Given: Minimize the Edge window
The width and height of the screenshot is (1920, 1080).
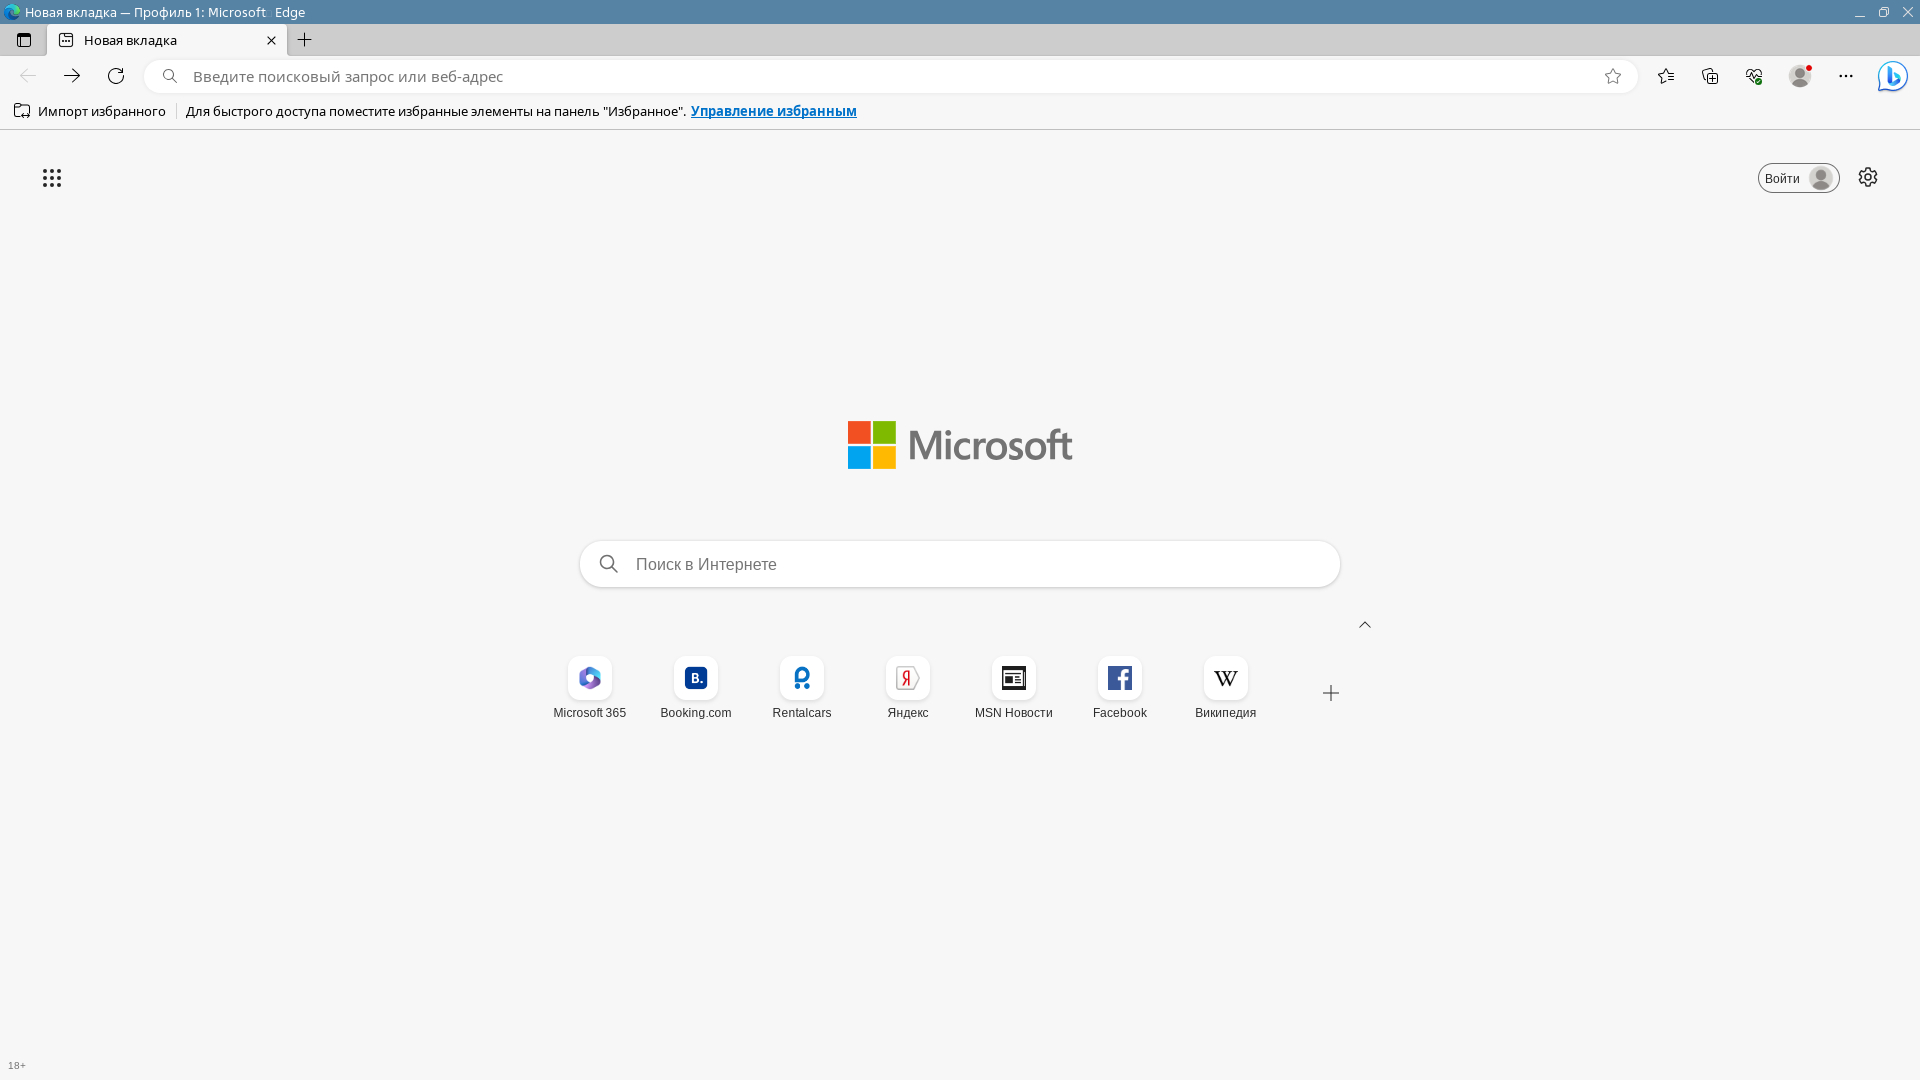Looking at the screenshot, I should click(x=1860, y=12).
